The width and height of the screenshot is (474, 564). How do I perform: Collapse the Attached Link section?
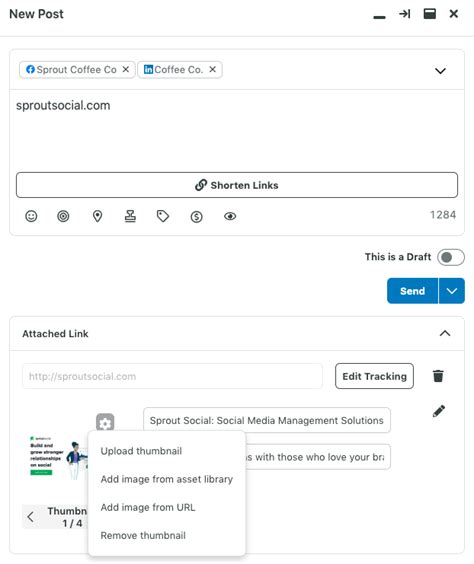(x=445, y=333)
